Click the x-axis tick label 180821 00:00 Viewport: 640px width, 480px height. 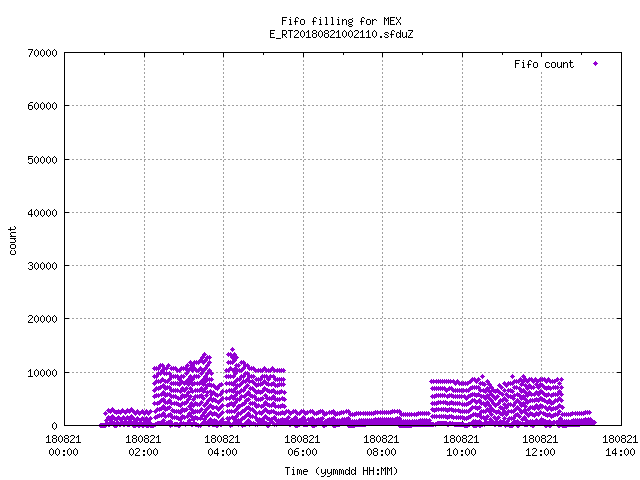click(63, 446)
